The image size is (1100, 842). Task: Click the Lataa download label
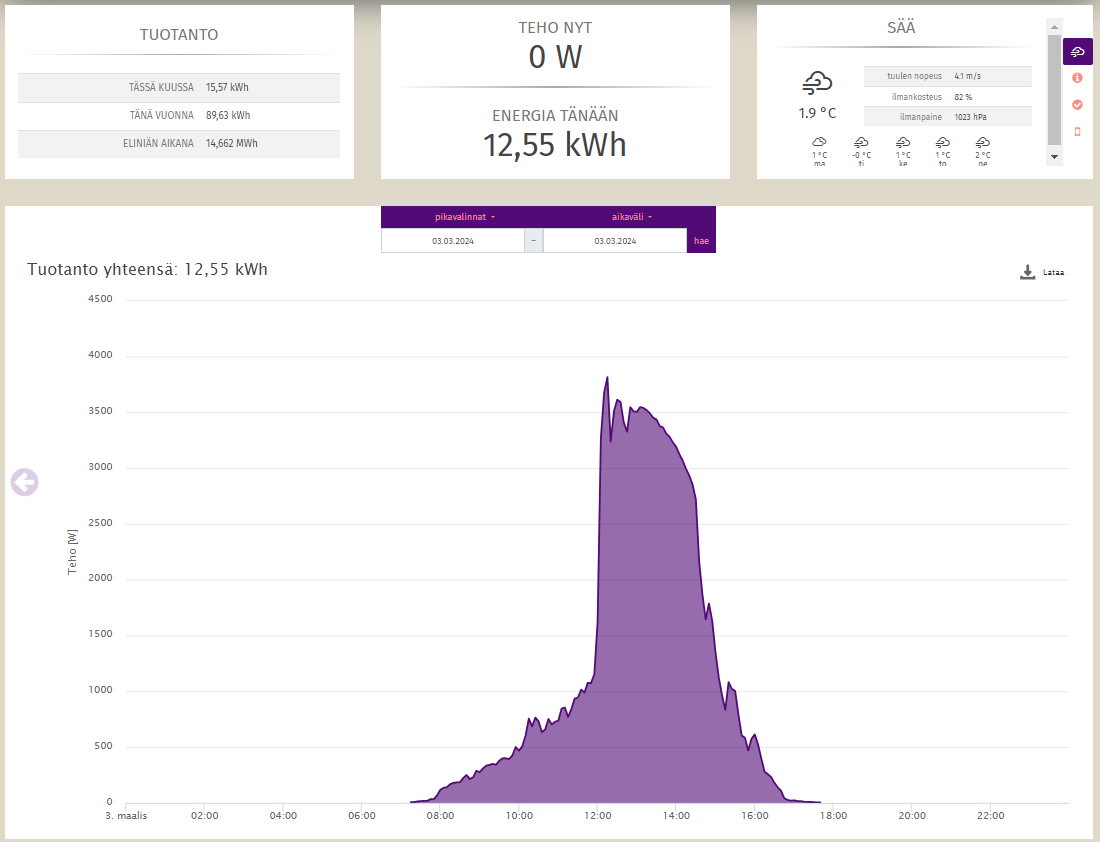(1053, 272)
